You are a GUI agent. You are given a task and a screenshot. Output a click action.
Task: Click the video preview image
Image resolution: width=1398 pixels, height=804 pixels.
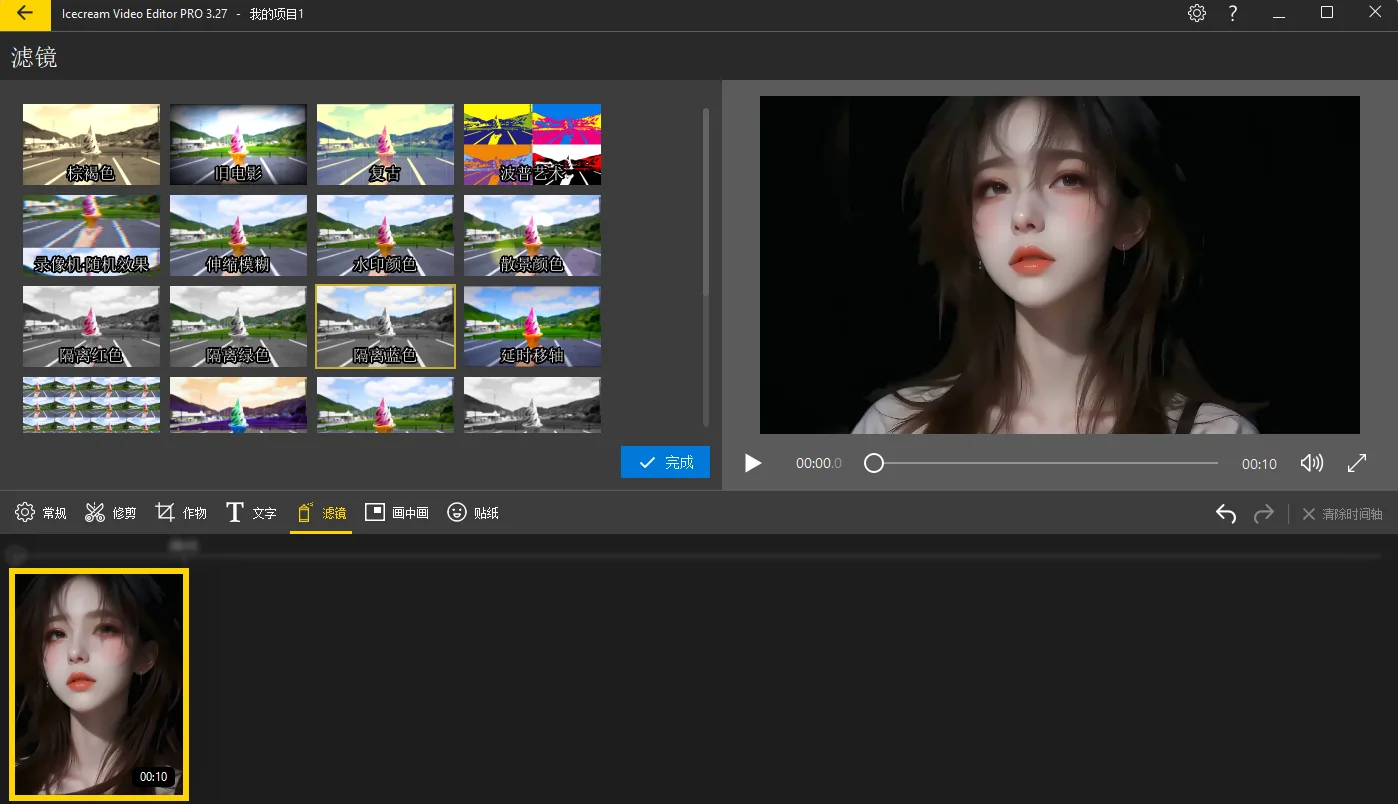[1060, 265]
